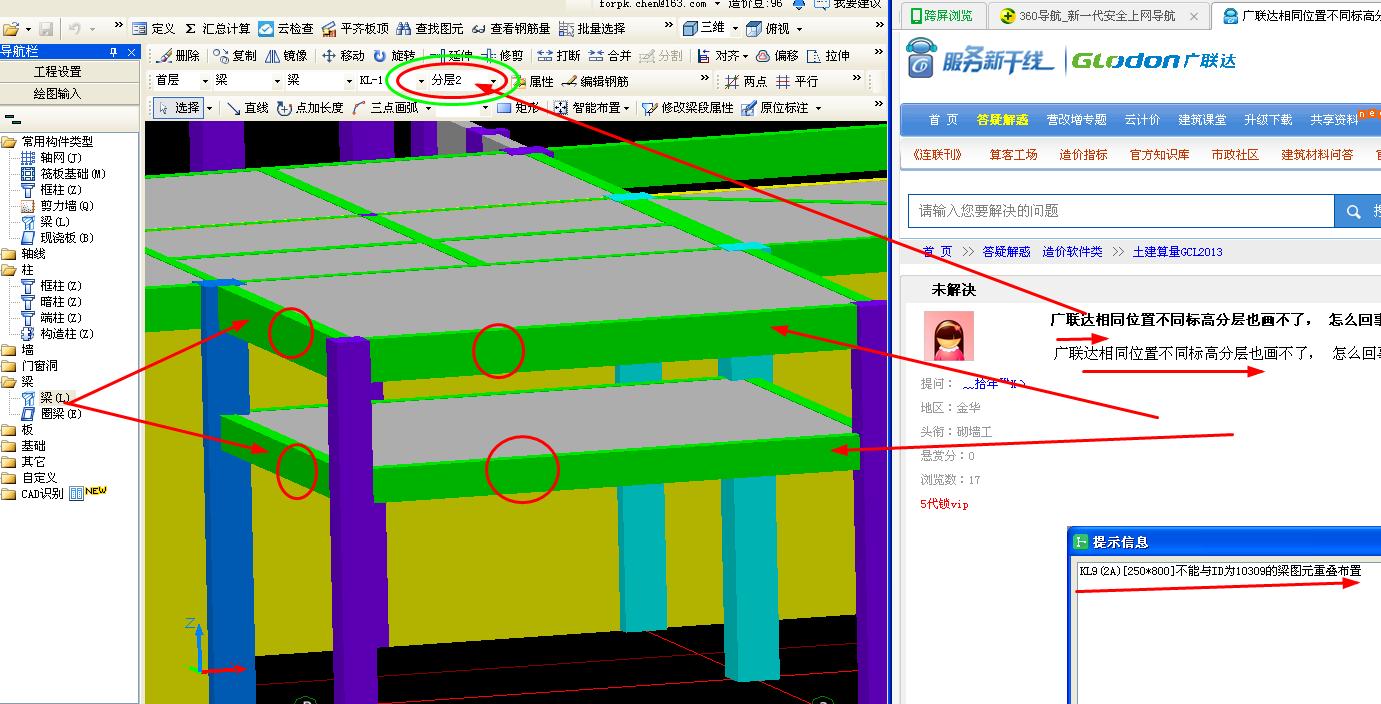
Task: Select the 旋转 rotate tool
Action: coord(394,56)
